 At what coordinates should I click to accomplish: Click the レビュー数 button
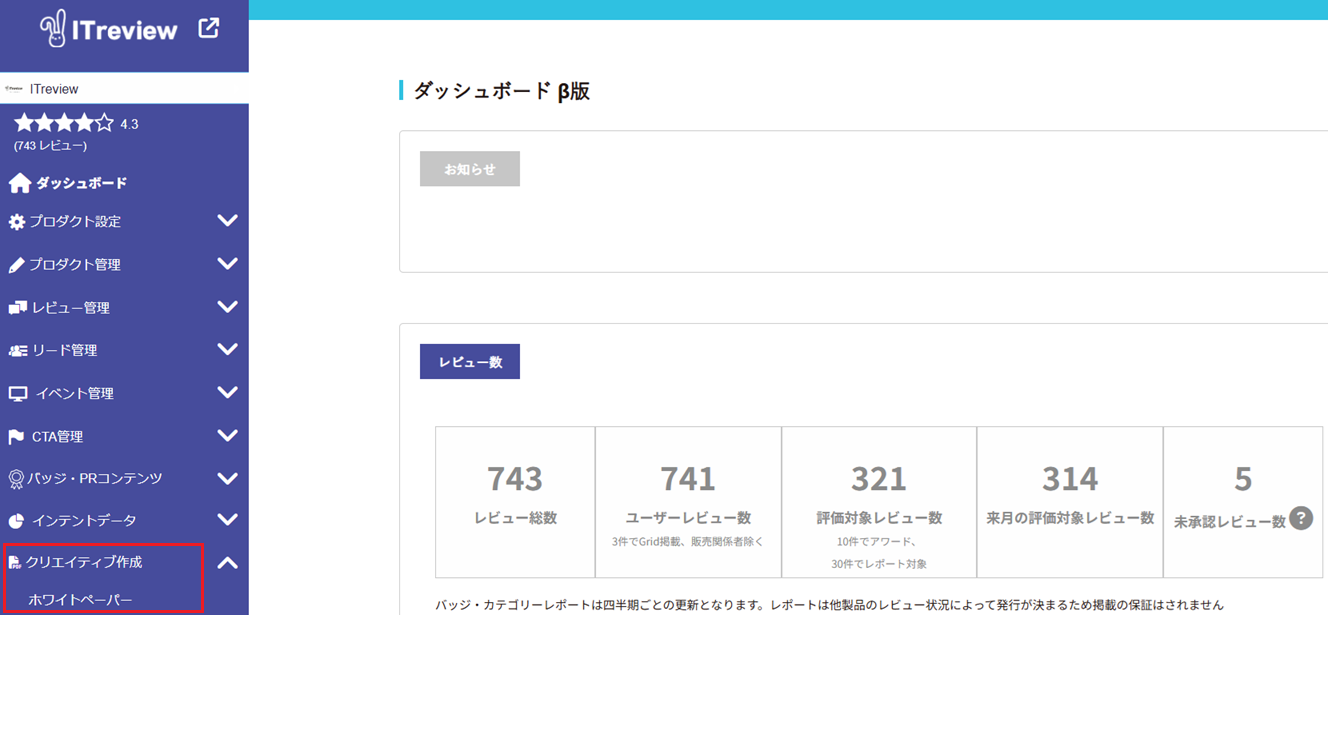(x=469, y=362)
